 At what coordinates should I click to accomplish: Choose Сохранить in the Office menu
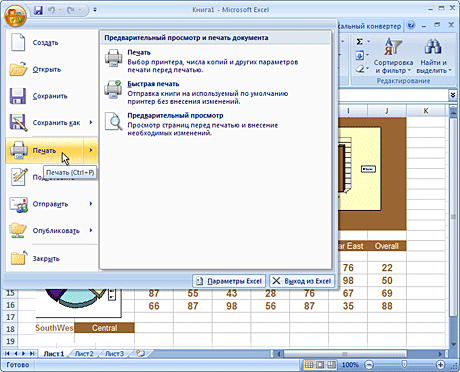pyautogui.click(x=52, y=96)
